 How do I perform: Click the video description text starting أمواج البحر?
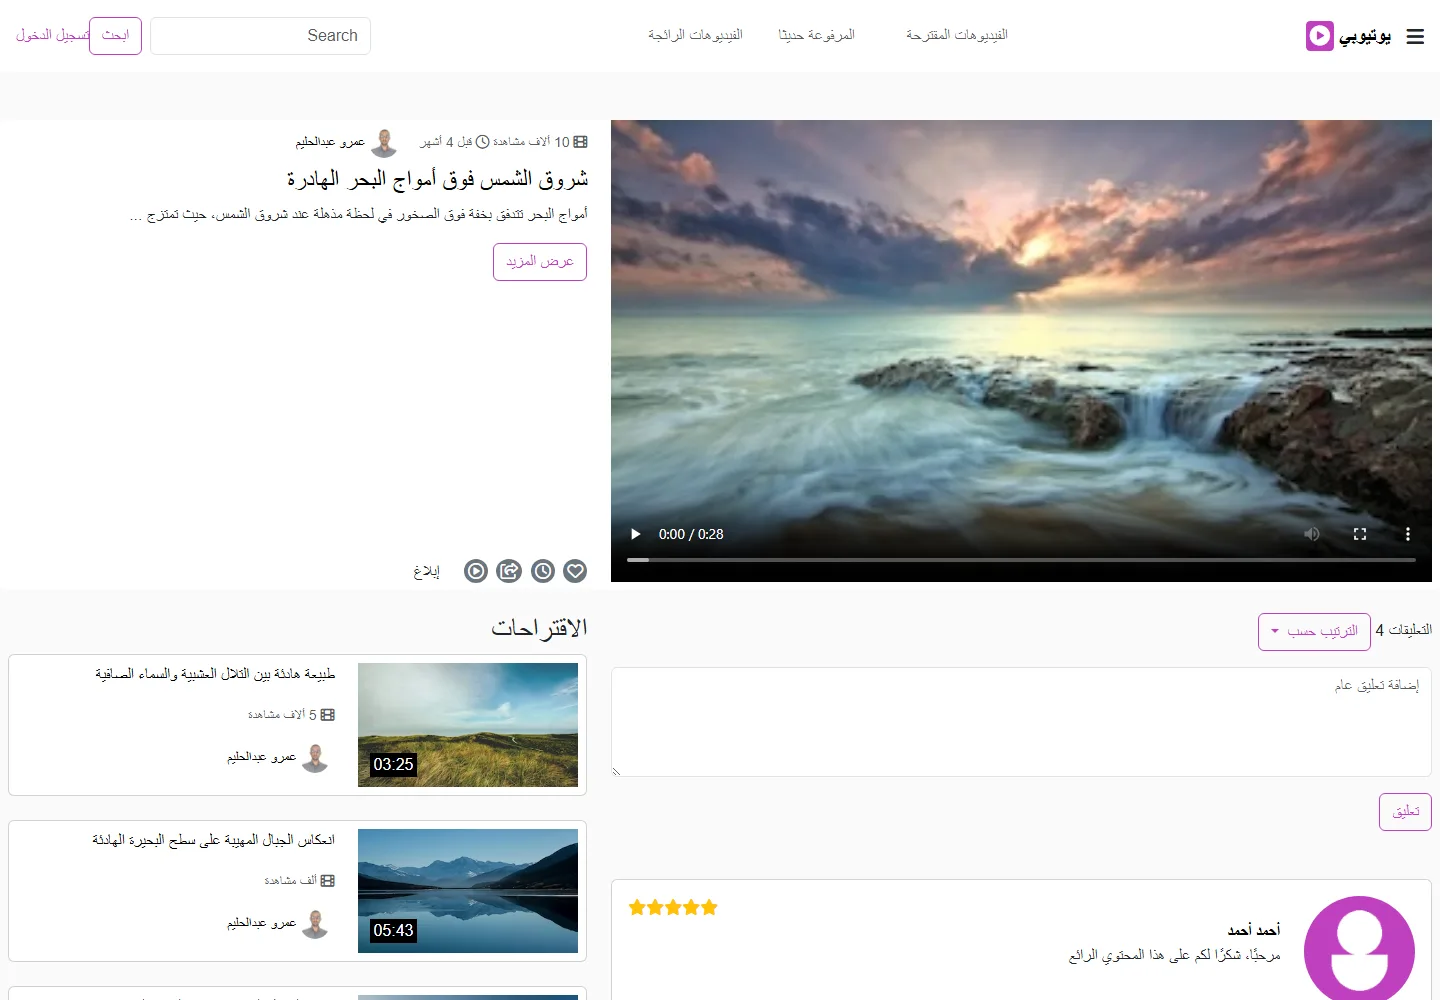point(359,214)
